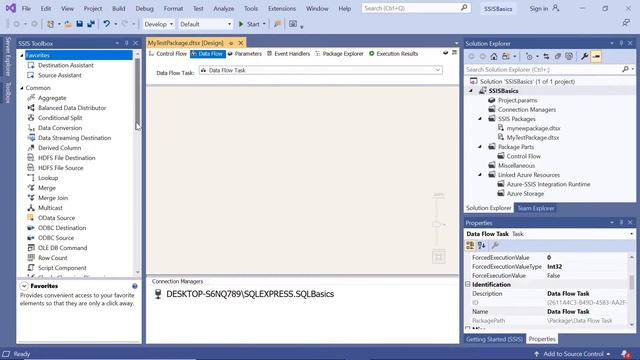Click the Multicast transformation icon

coord(31,208)
